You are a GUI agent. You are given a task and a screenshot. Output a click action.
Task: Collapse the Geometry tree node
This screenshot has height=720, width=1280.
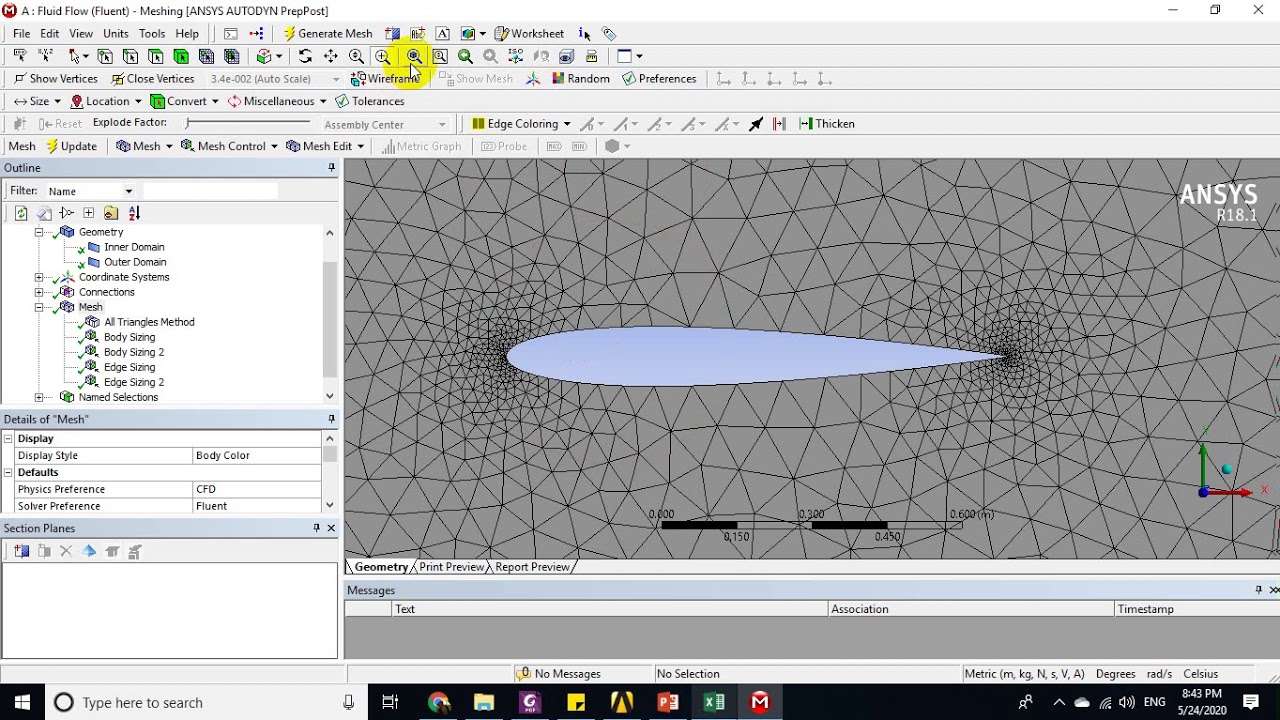click(x=39, y=232)
